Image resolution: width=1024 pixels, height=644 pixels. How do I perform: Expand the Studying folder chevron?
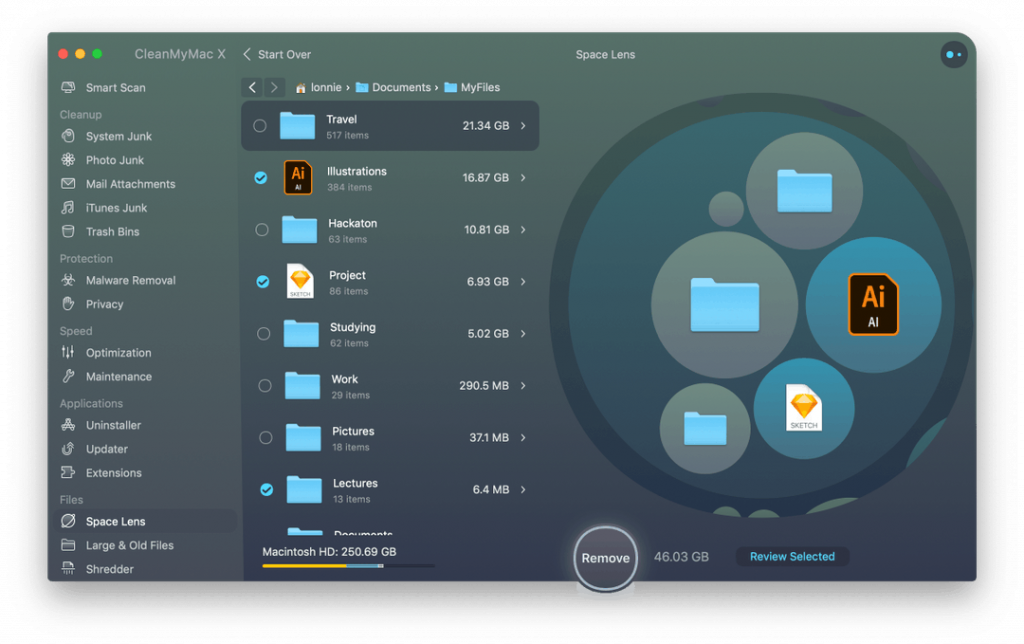(x=523, y=334)
